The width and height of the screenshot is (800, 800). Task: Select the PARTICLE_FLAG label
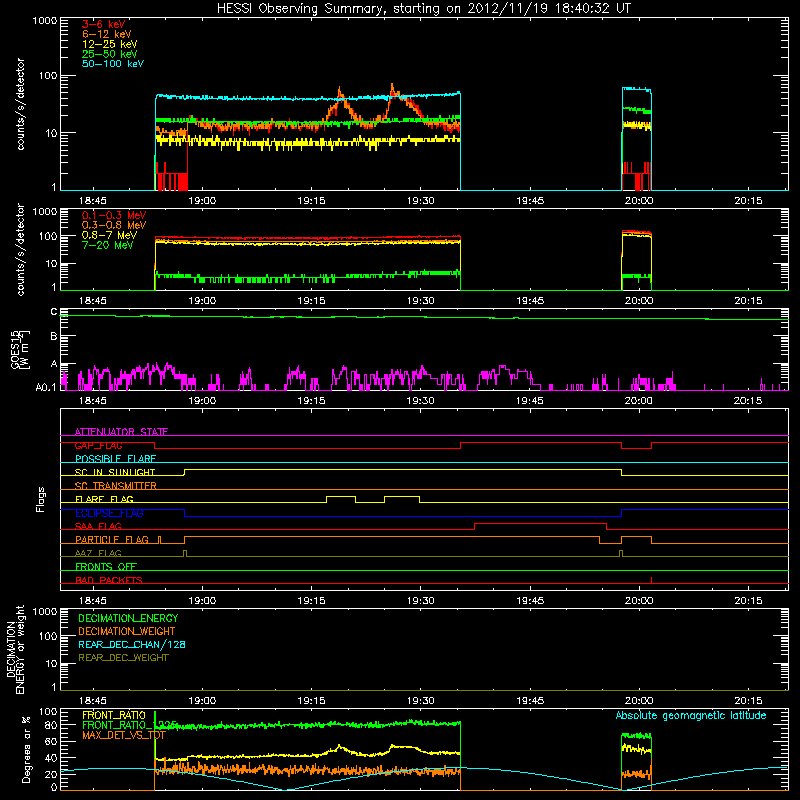click(x=112, y=539)
